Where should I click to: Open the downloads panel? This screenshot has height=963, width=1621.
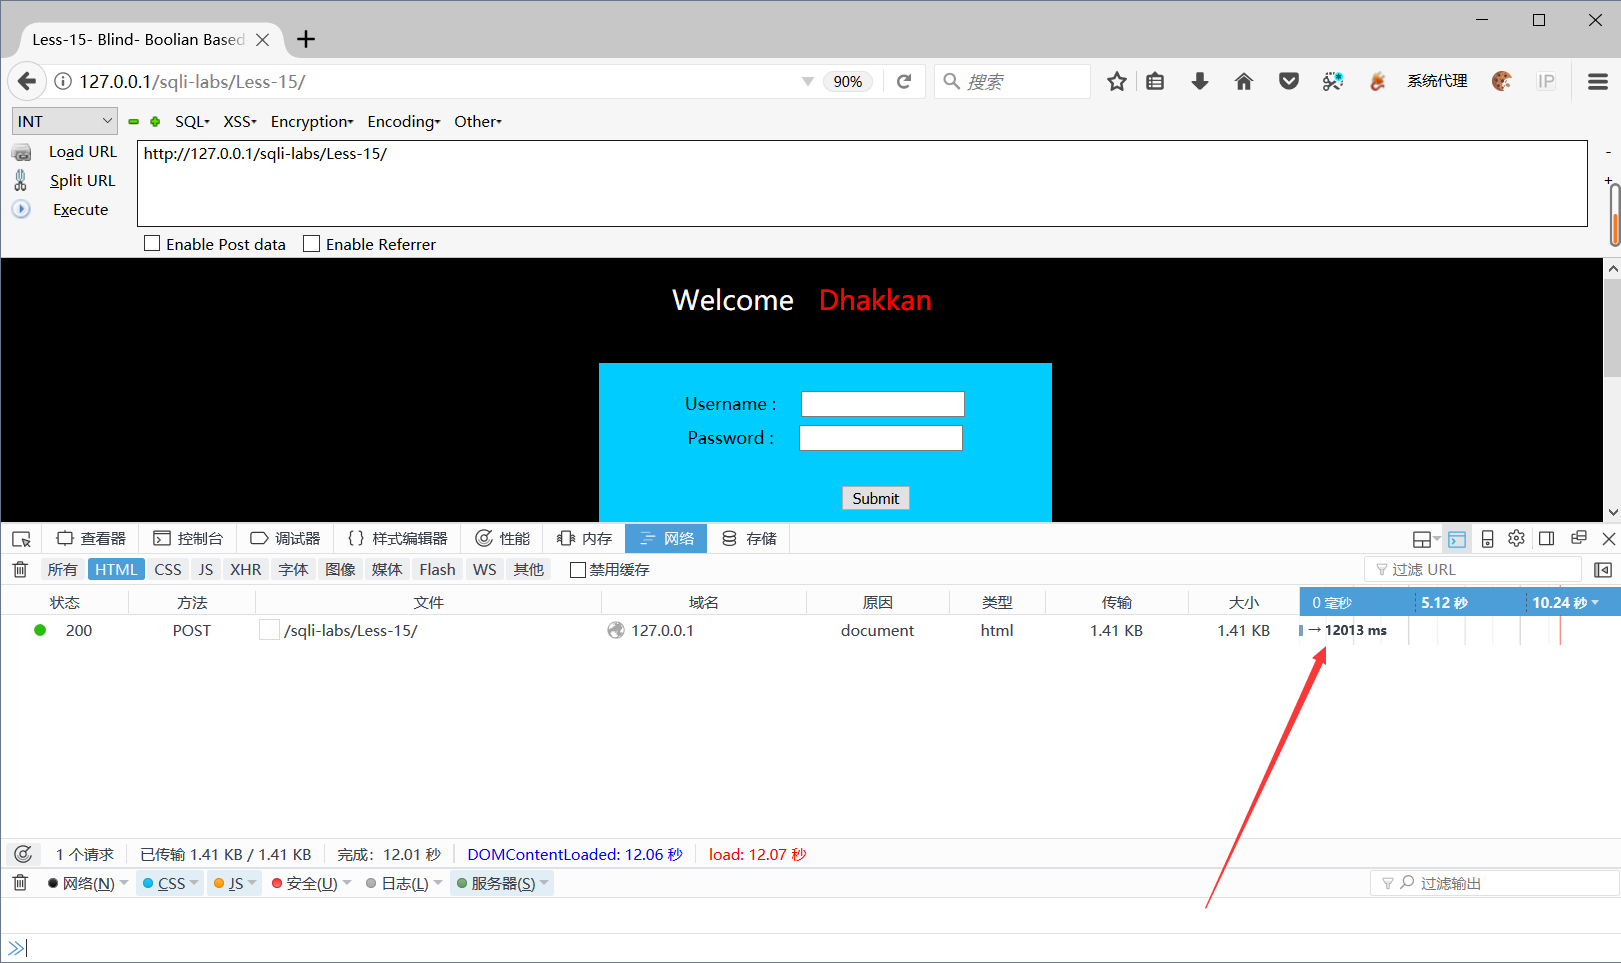[1199, 81]
